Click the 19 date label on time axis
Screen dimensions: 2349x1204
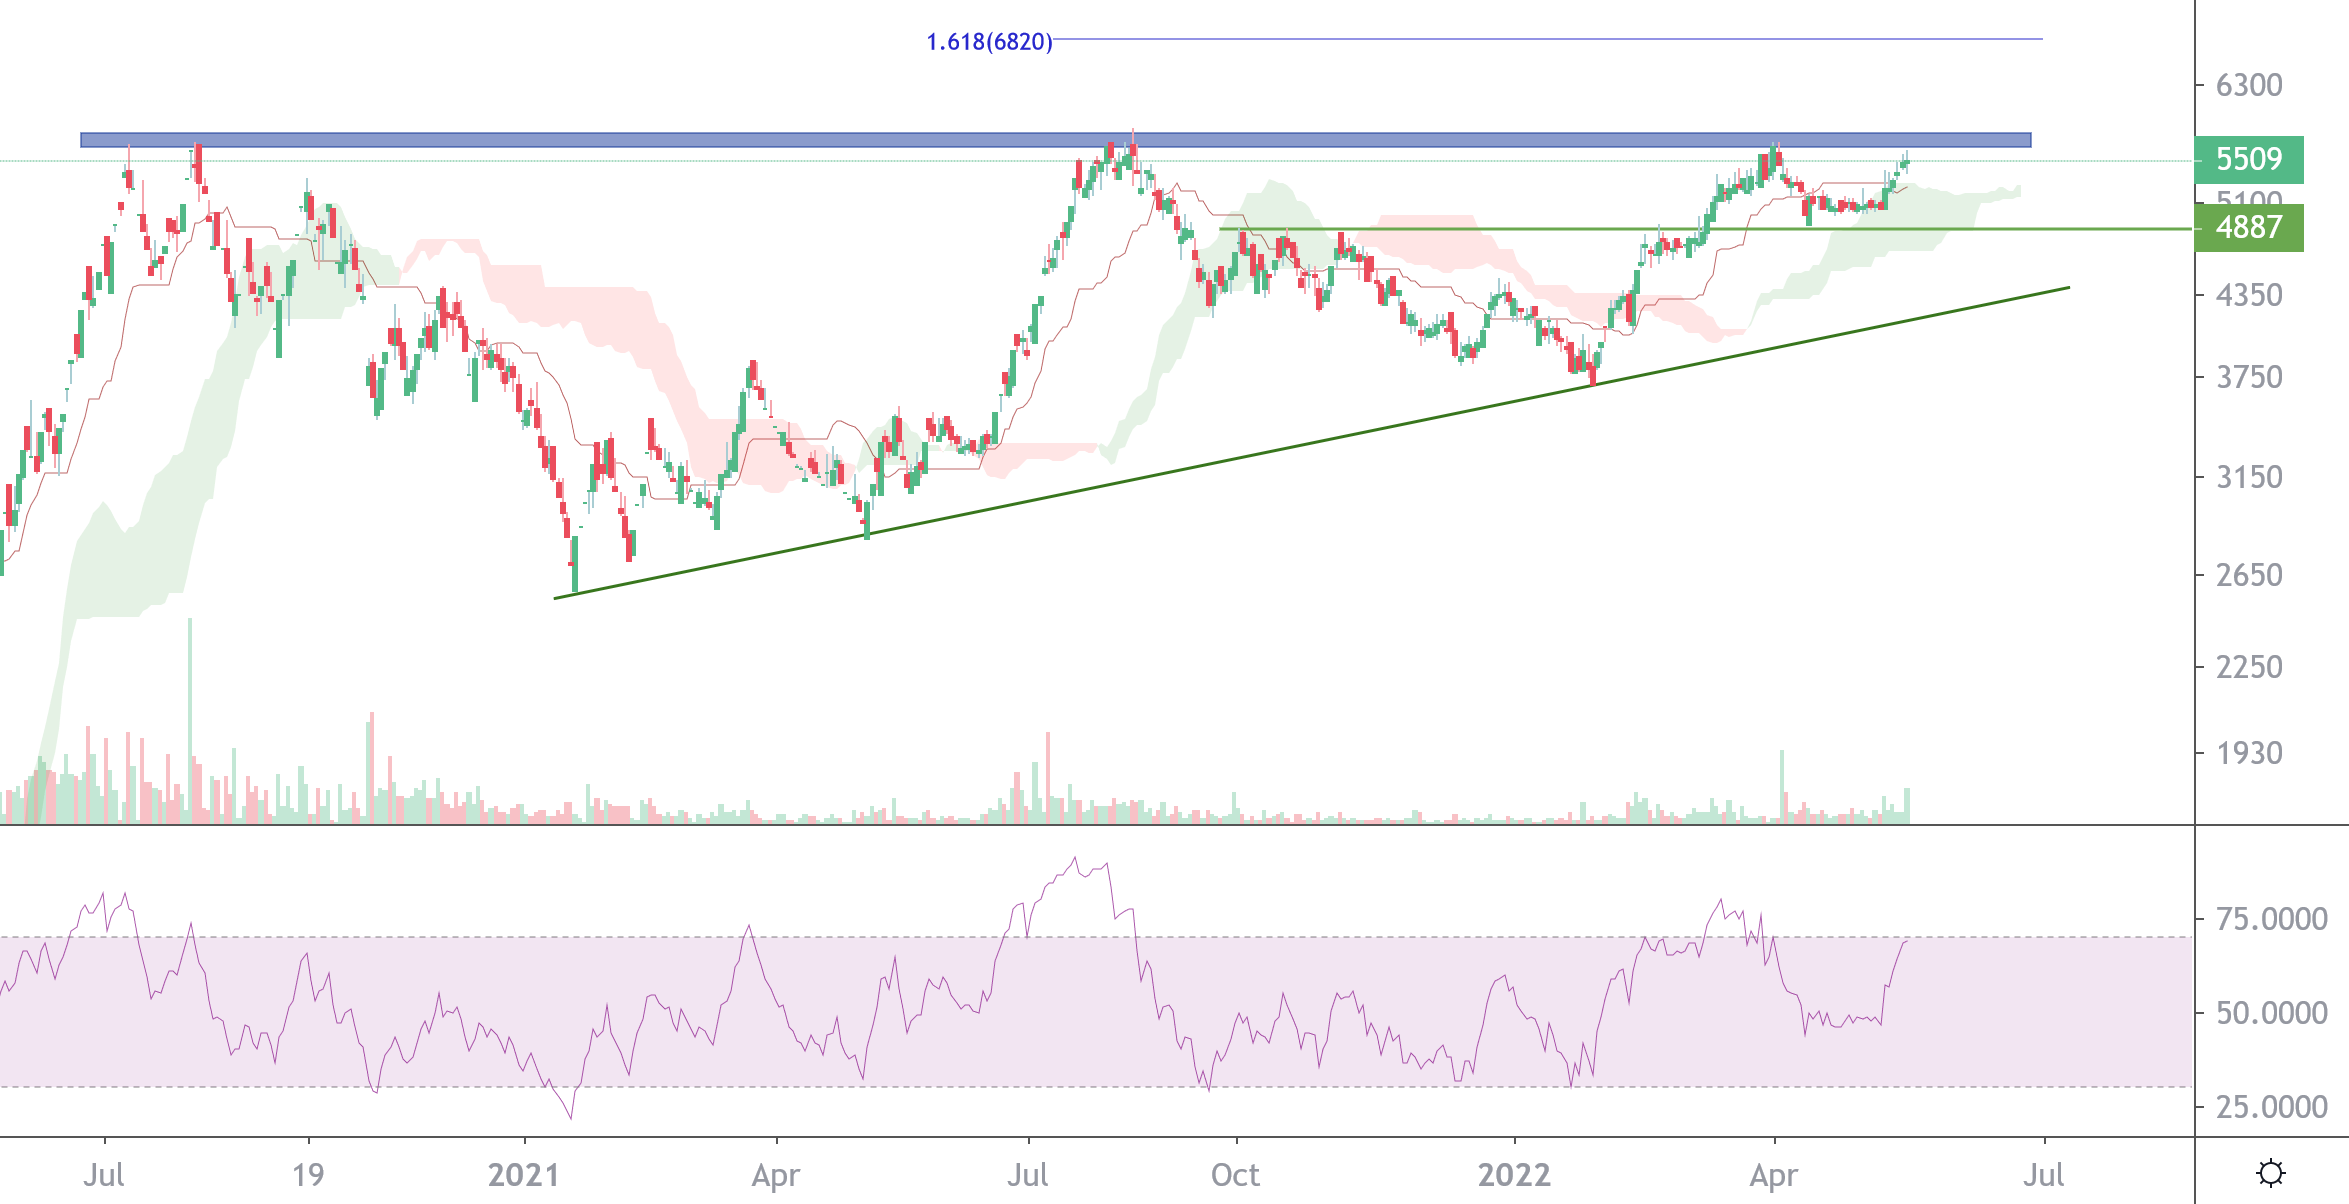[x=308, y=1174]
